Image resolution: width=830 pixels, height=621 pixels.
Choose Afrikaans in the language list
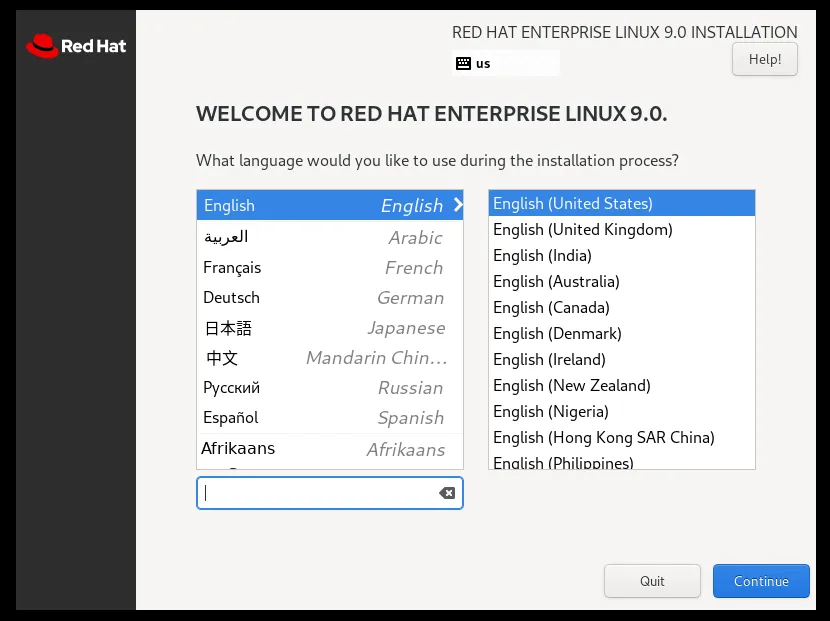330,449
